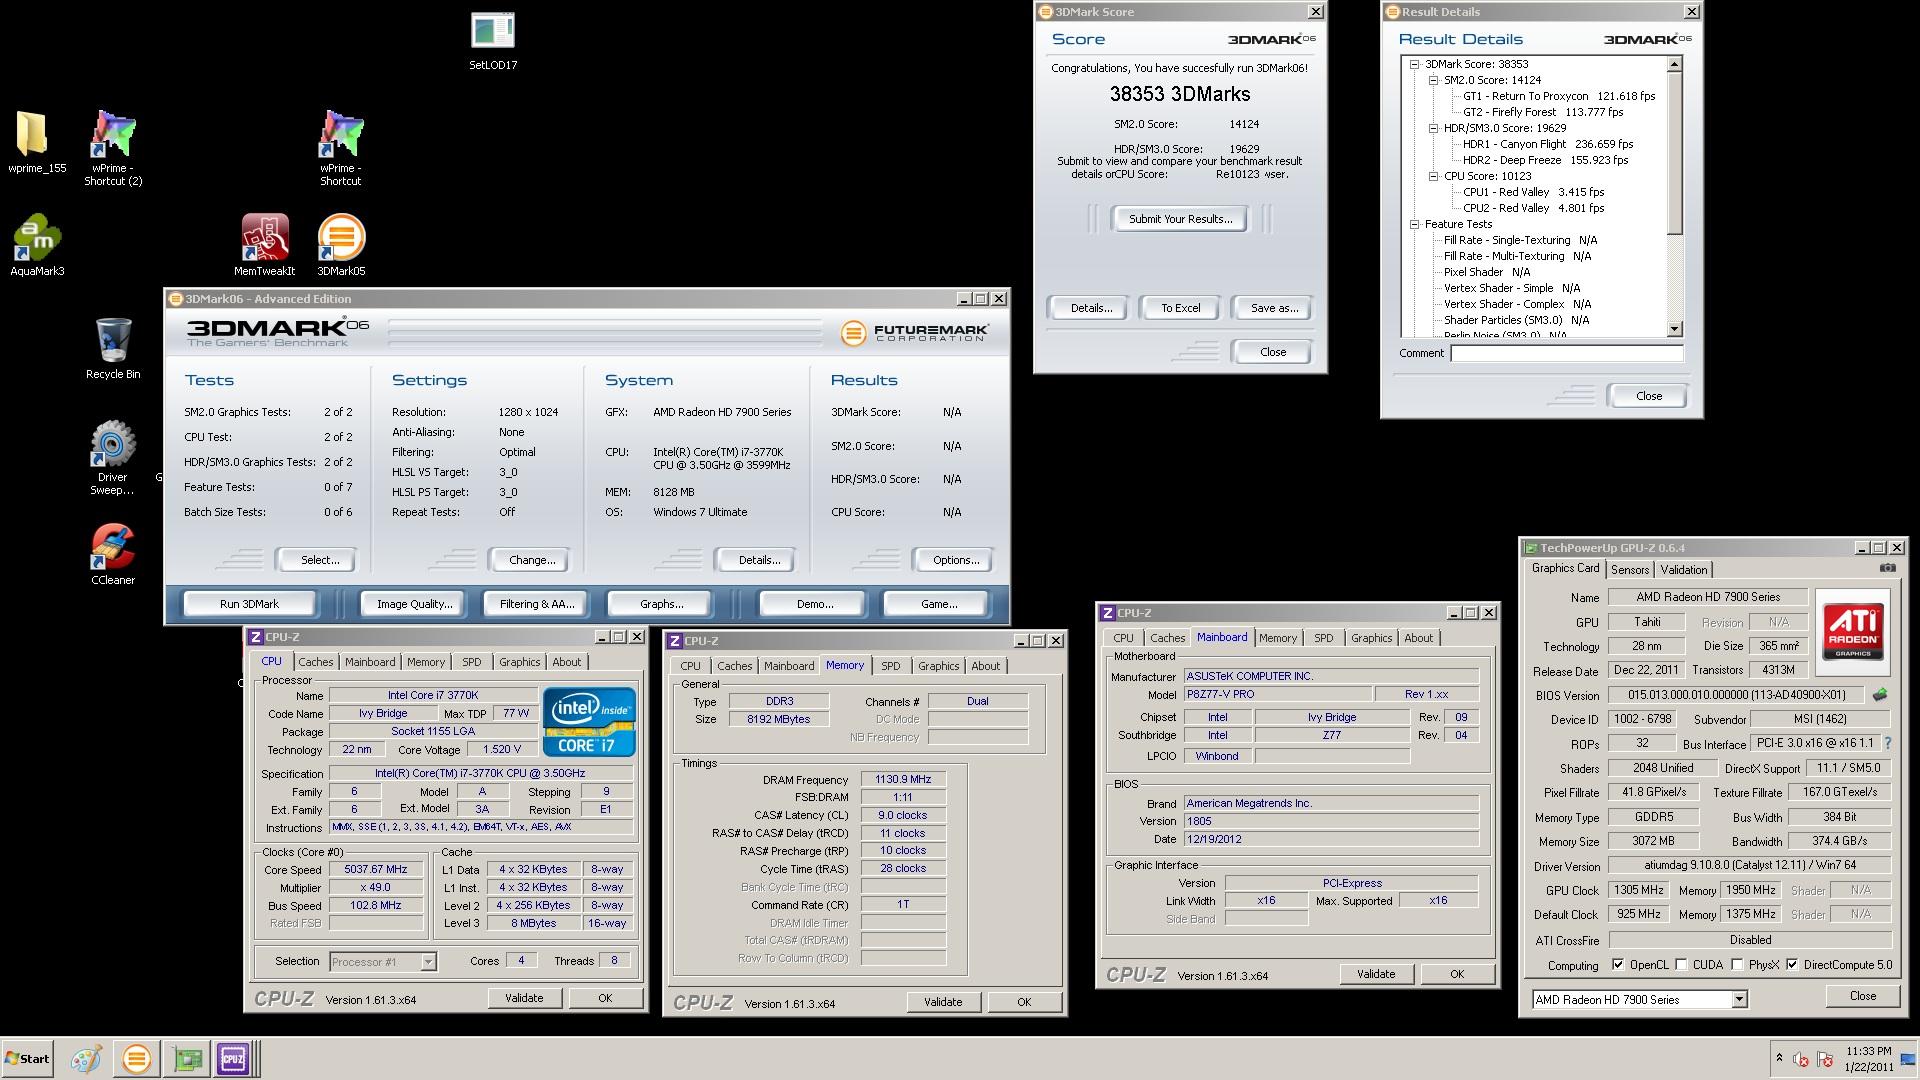
Task: Click the Bus Interface question mark icon
Action: [x=1888, y=743]
